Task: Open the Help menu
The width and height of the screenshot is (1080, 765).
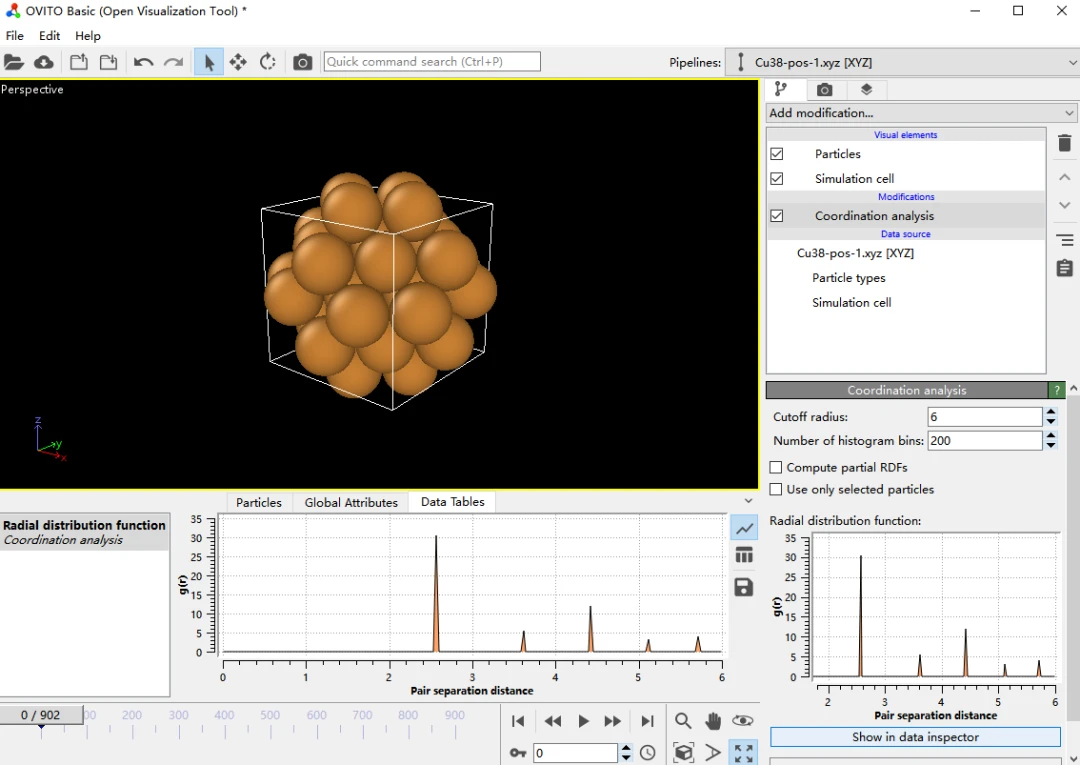Action: [88, 36]
